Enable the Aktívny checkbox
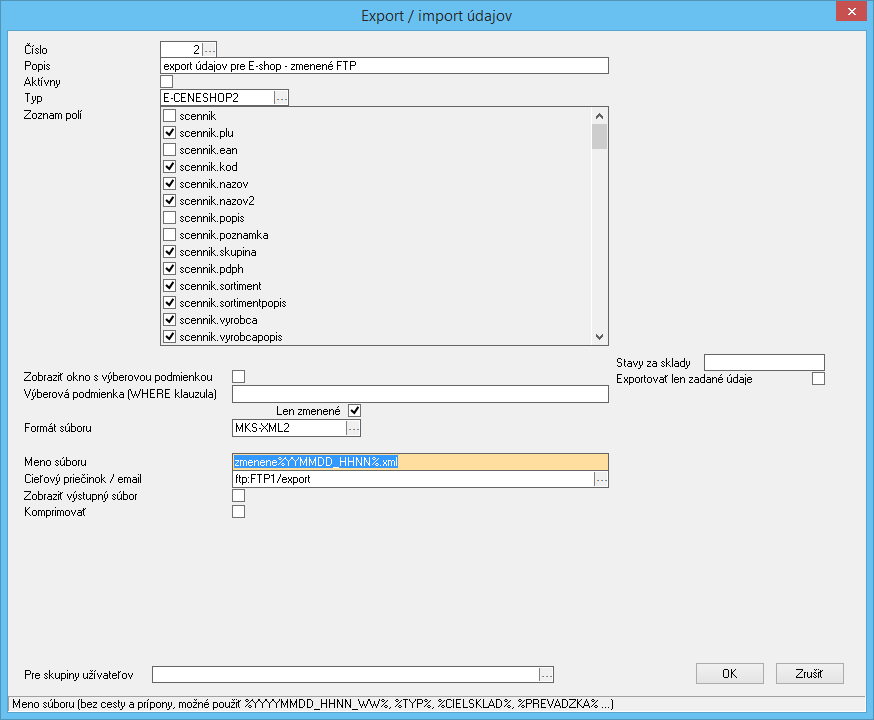Screen dimensions: 874x720 (x=167, y=82)
